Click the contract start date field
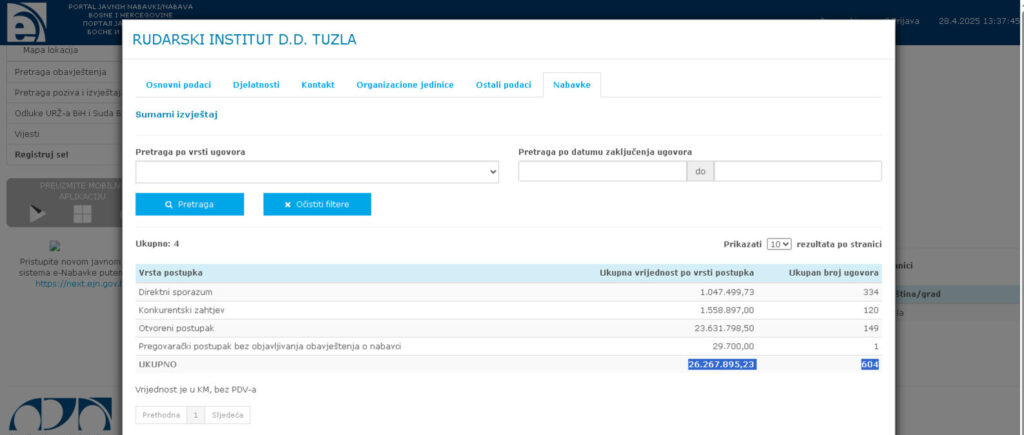This screenshot has height=435, width=1024. point(602,172)
